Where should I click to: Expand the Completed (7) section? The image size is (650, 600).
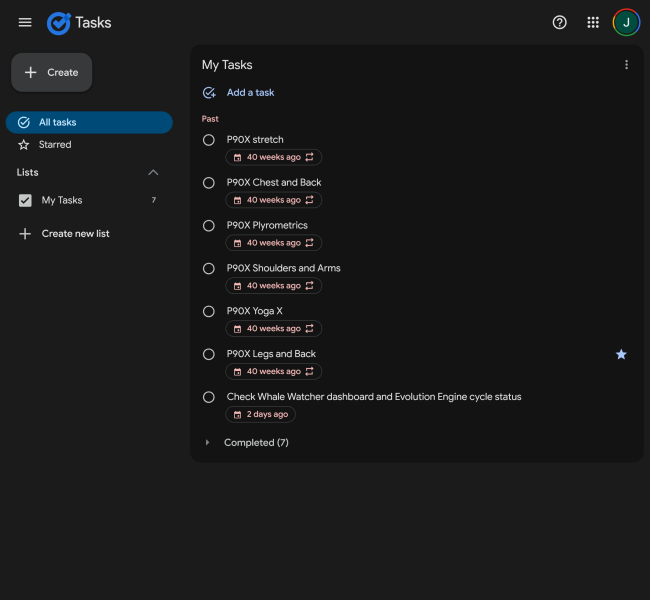[208, 442]
